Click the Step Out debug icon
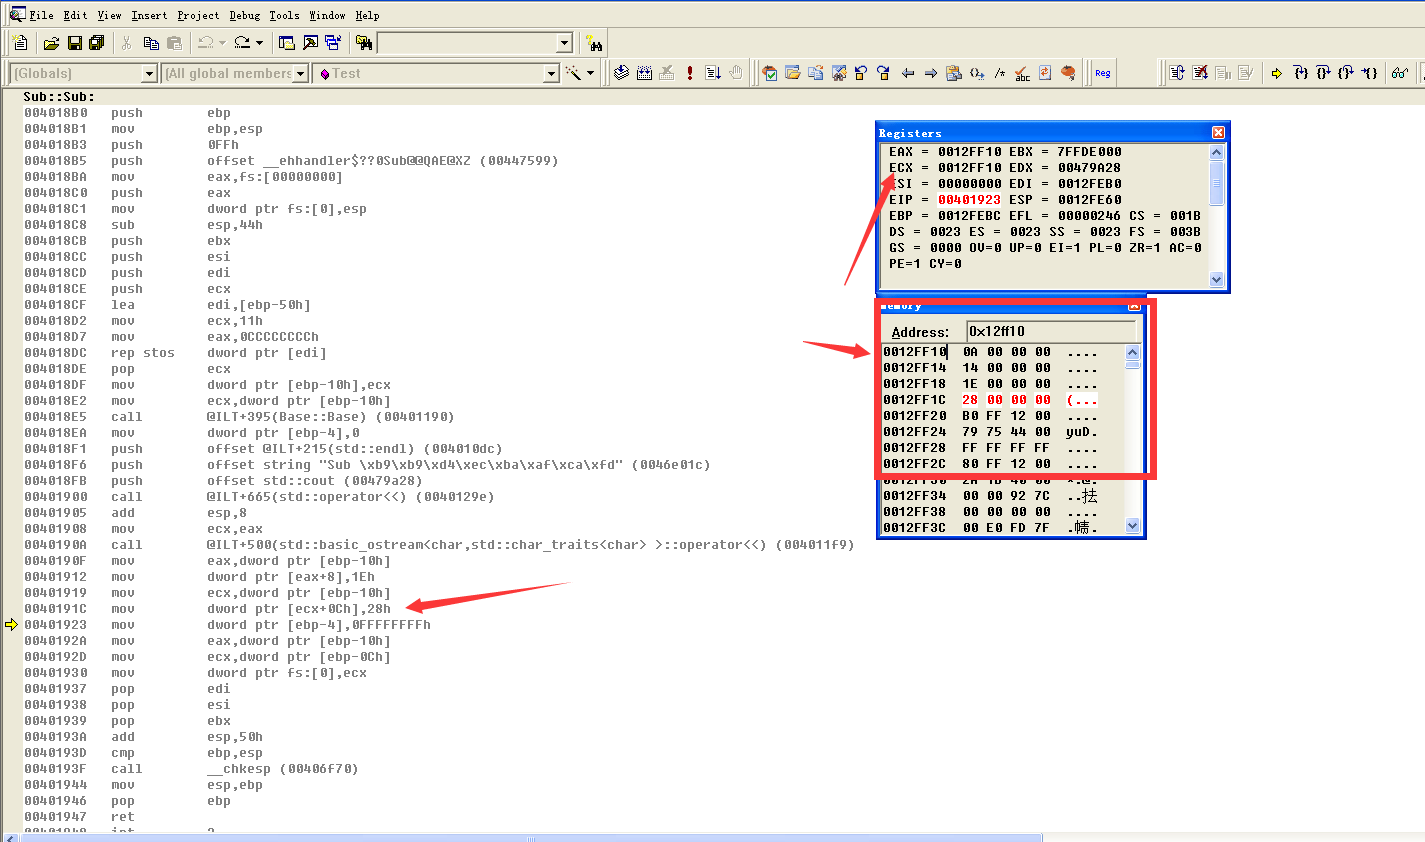This screenshot has width=1425, height=842. [1346, 73]
